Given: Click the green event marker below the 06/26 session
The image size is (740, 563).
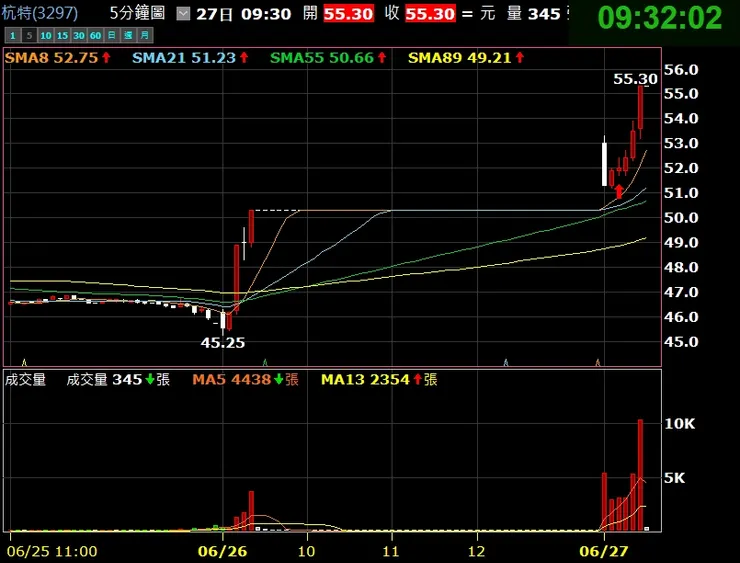Looking at the screenshot, I should (x=265, y=362).
